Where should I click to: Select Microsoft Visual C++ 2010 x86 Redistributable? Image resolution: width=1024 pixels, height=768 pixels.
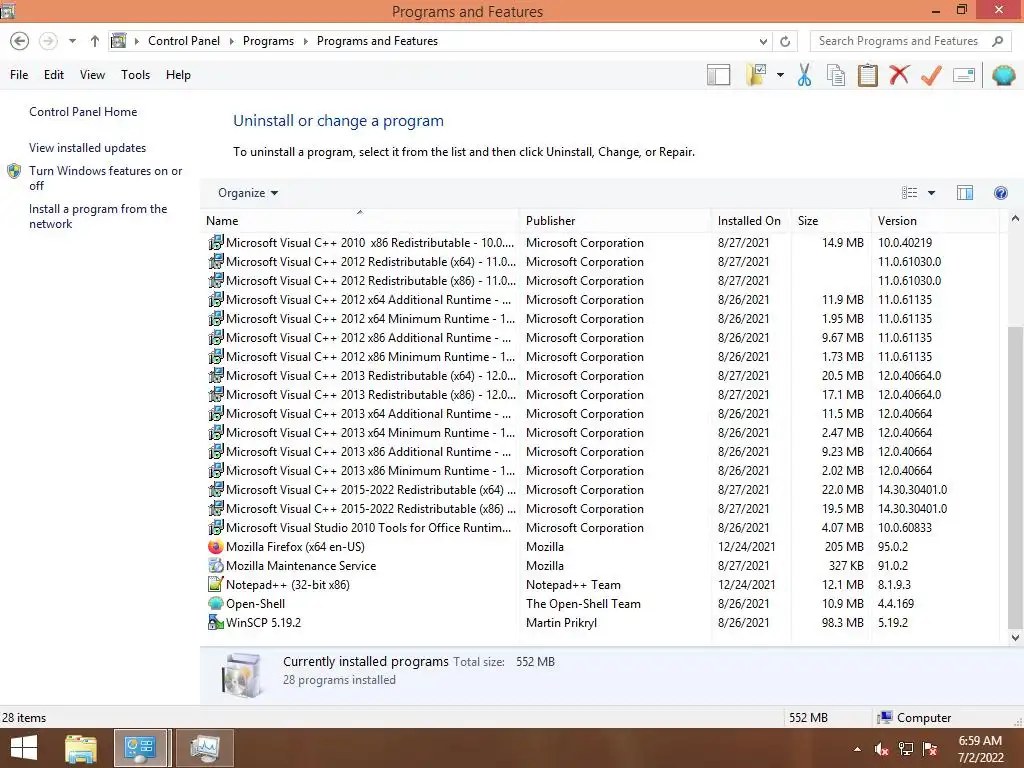(601, 243)
